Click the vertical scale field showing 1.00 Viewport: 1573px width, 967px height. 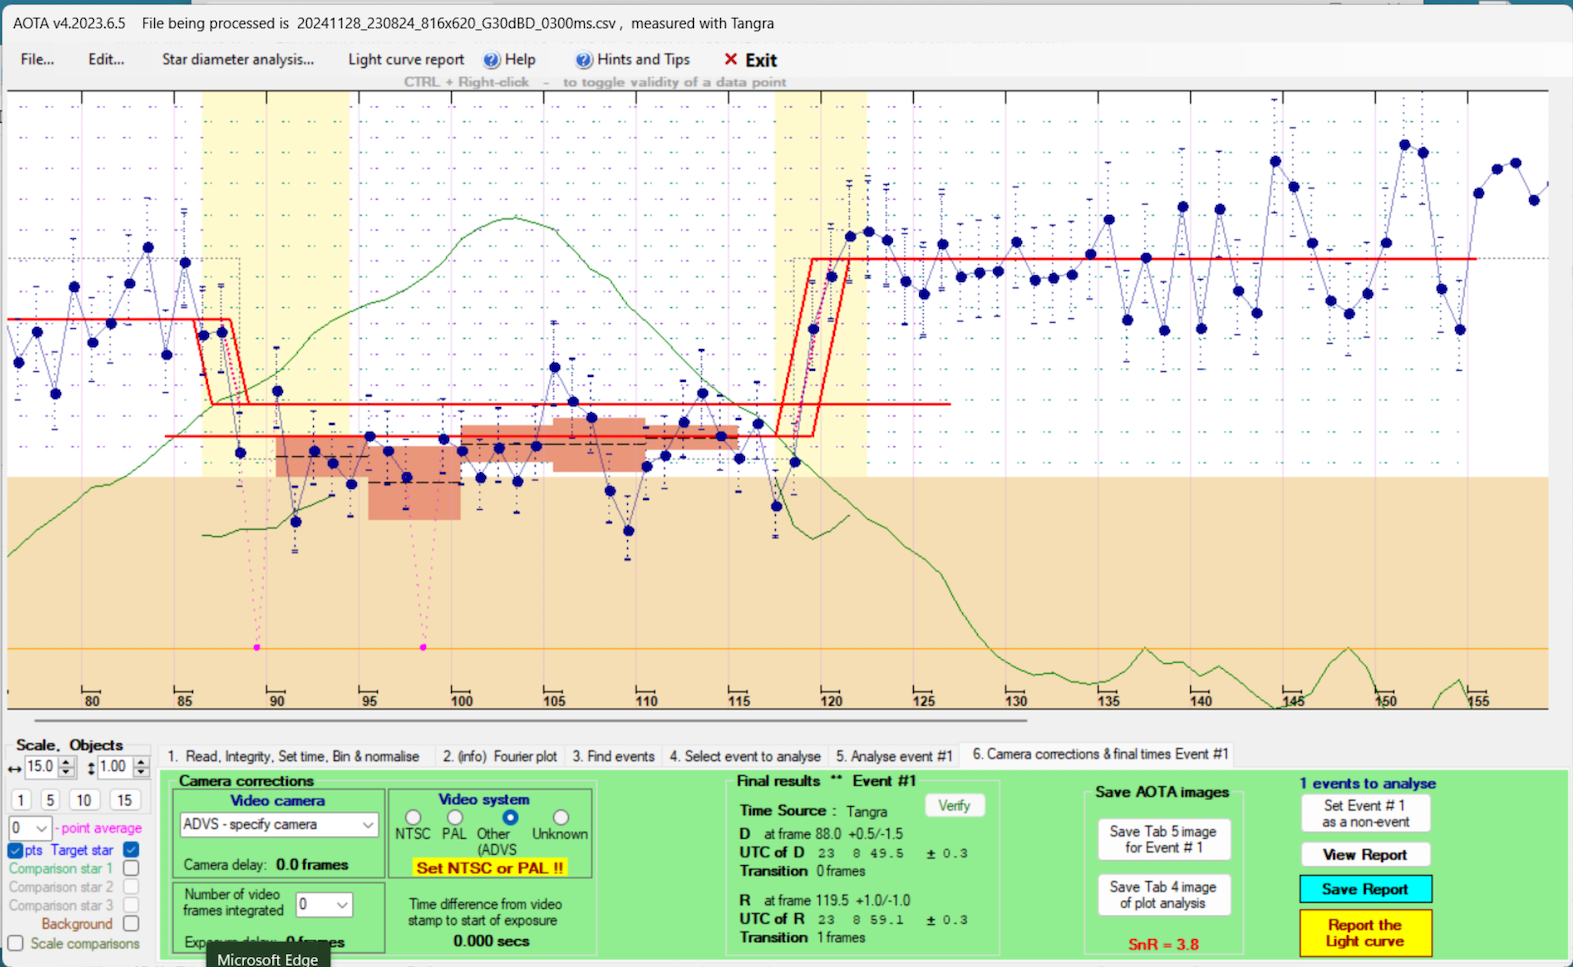[115, 767]
